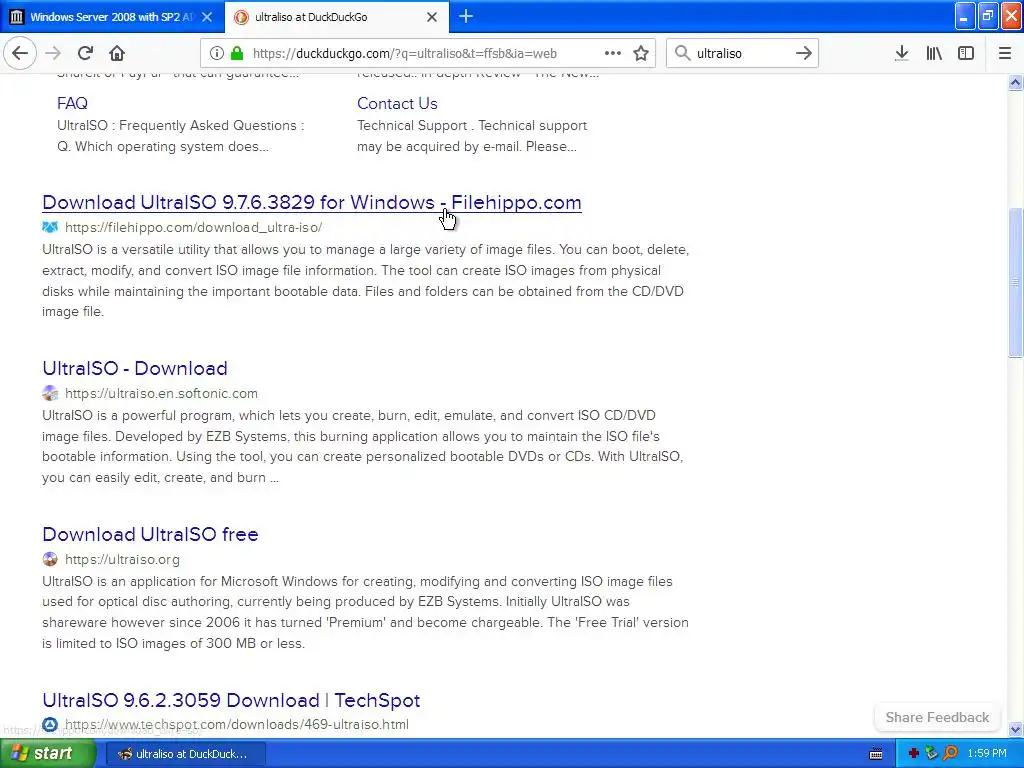Screen dimensions: 1024x768
Task: Click the https://ultraiso.org URL
Action: pyautogui.click(x=122, y=559)
